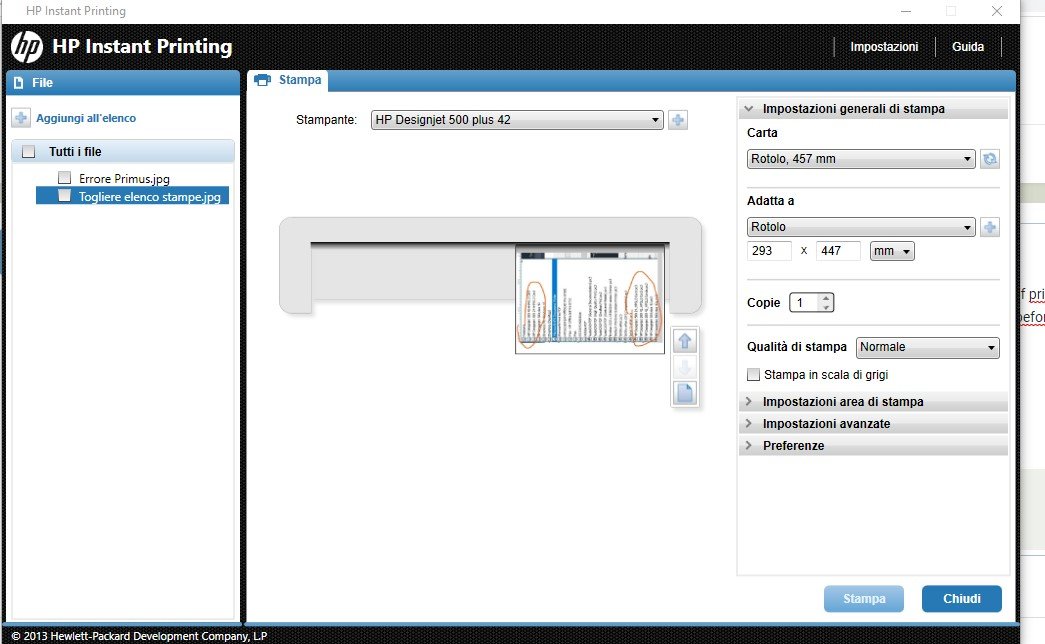Close the HP Instant Printing window
Screen dimensions: 1045x644
pos(996,11)
